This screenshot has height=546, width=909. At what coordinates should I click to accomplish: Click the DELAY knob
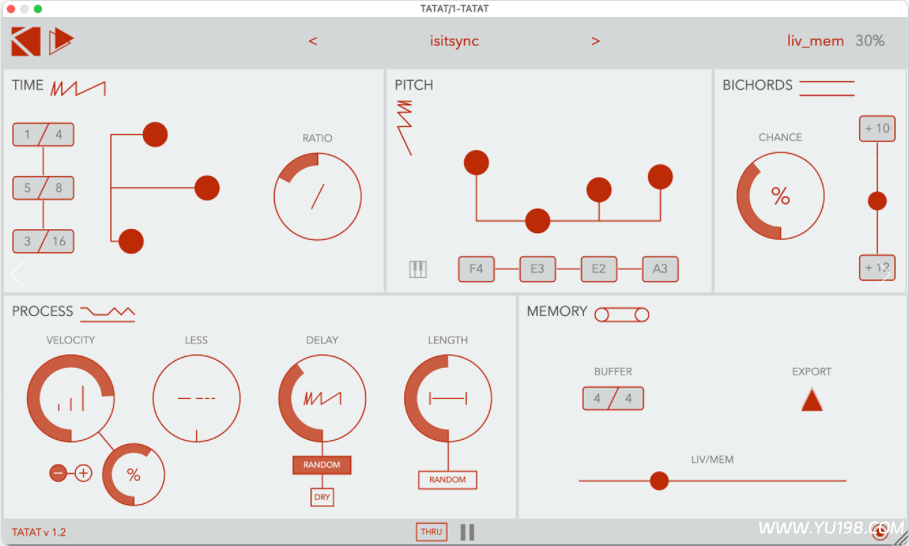point(322,399)
